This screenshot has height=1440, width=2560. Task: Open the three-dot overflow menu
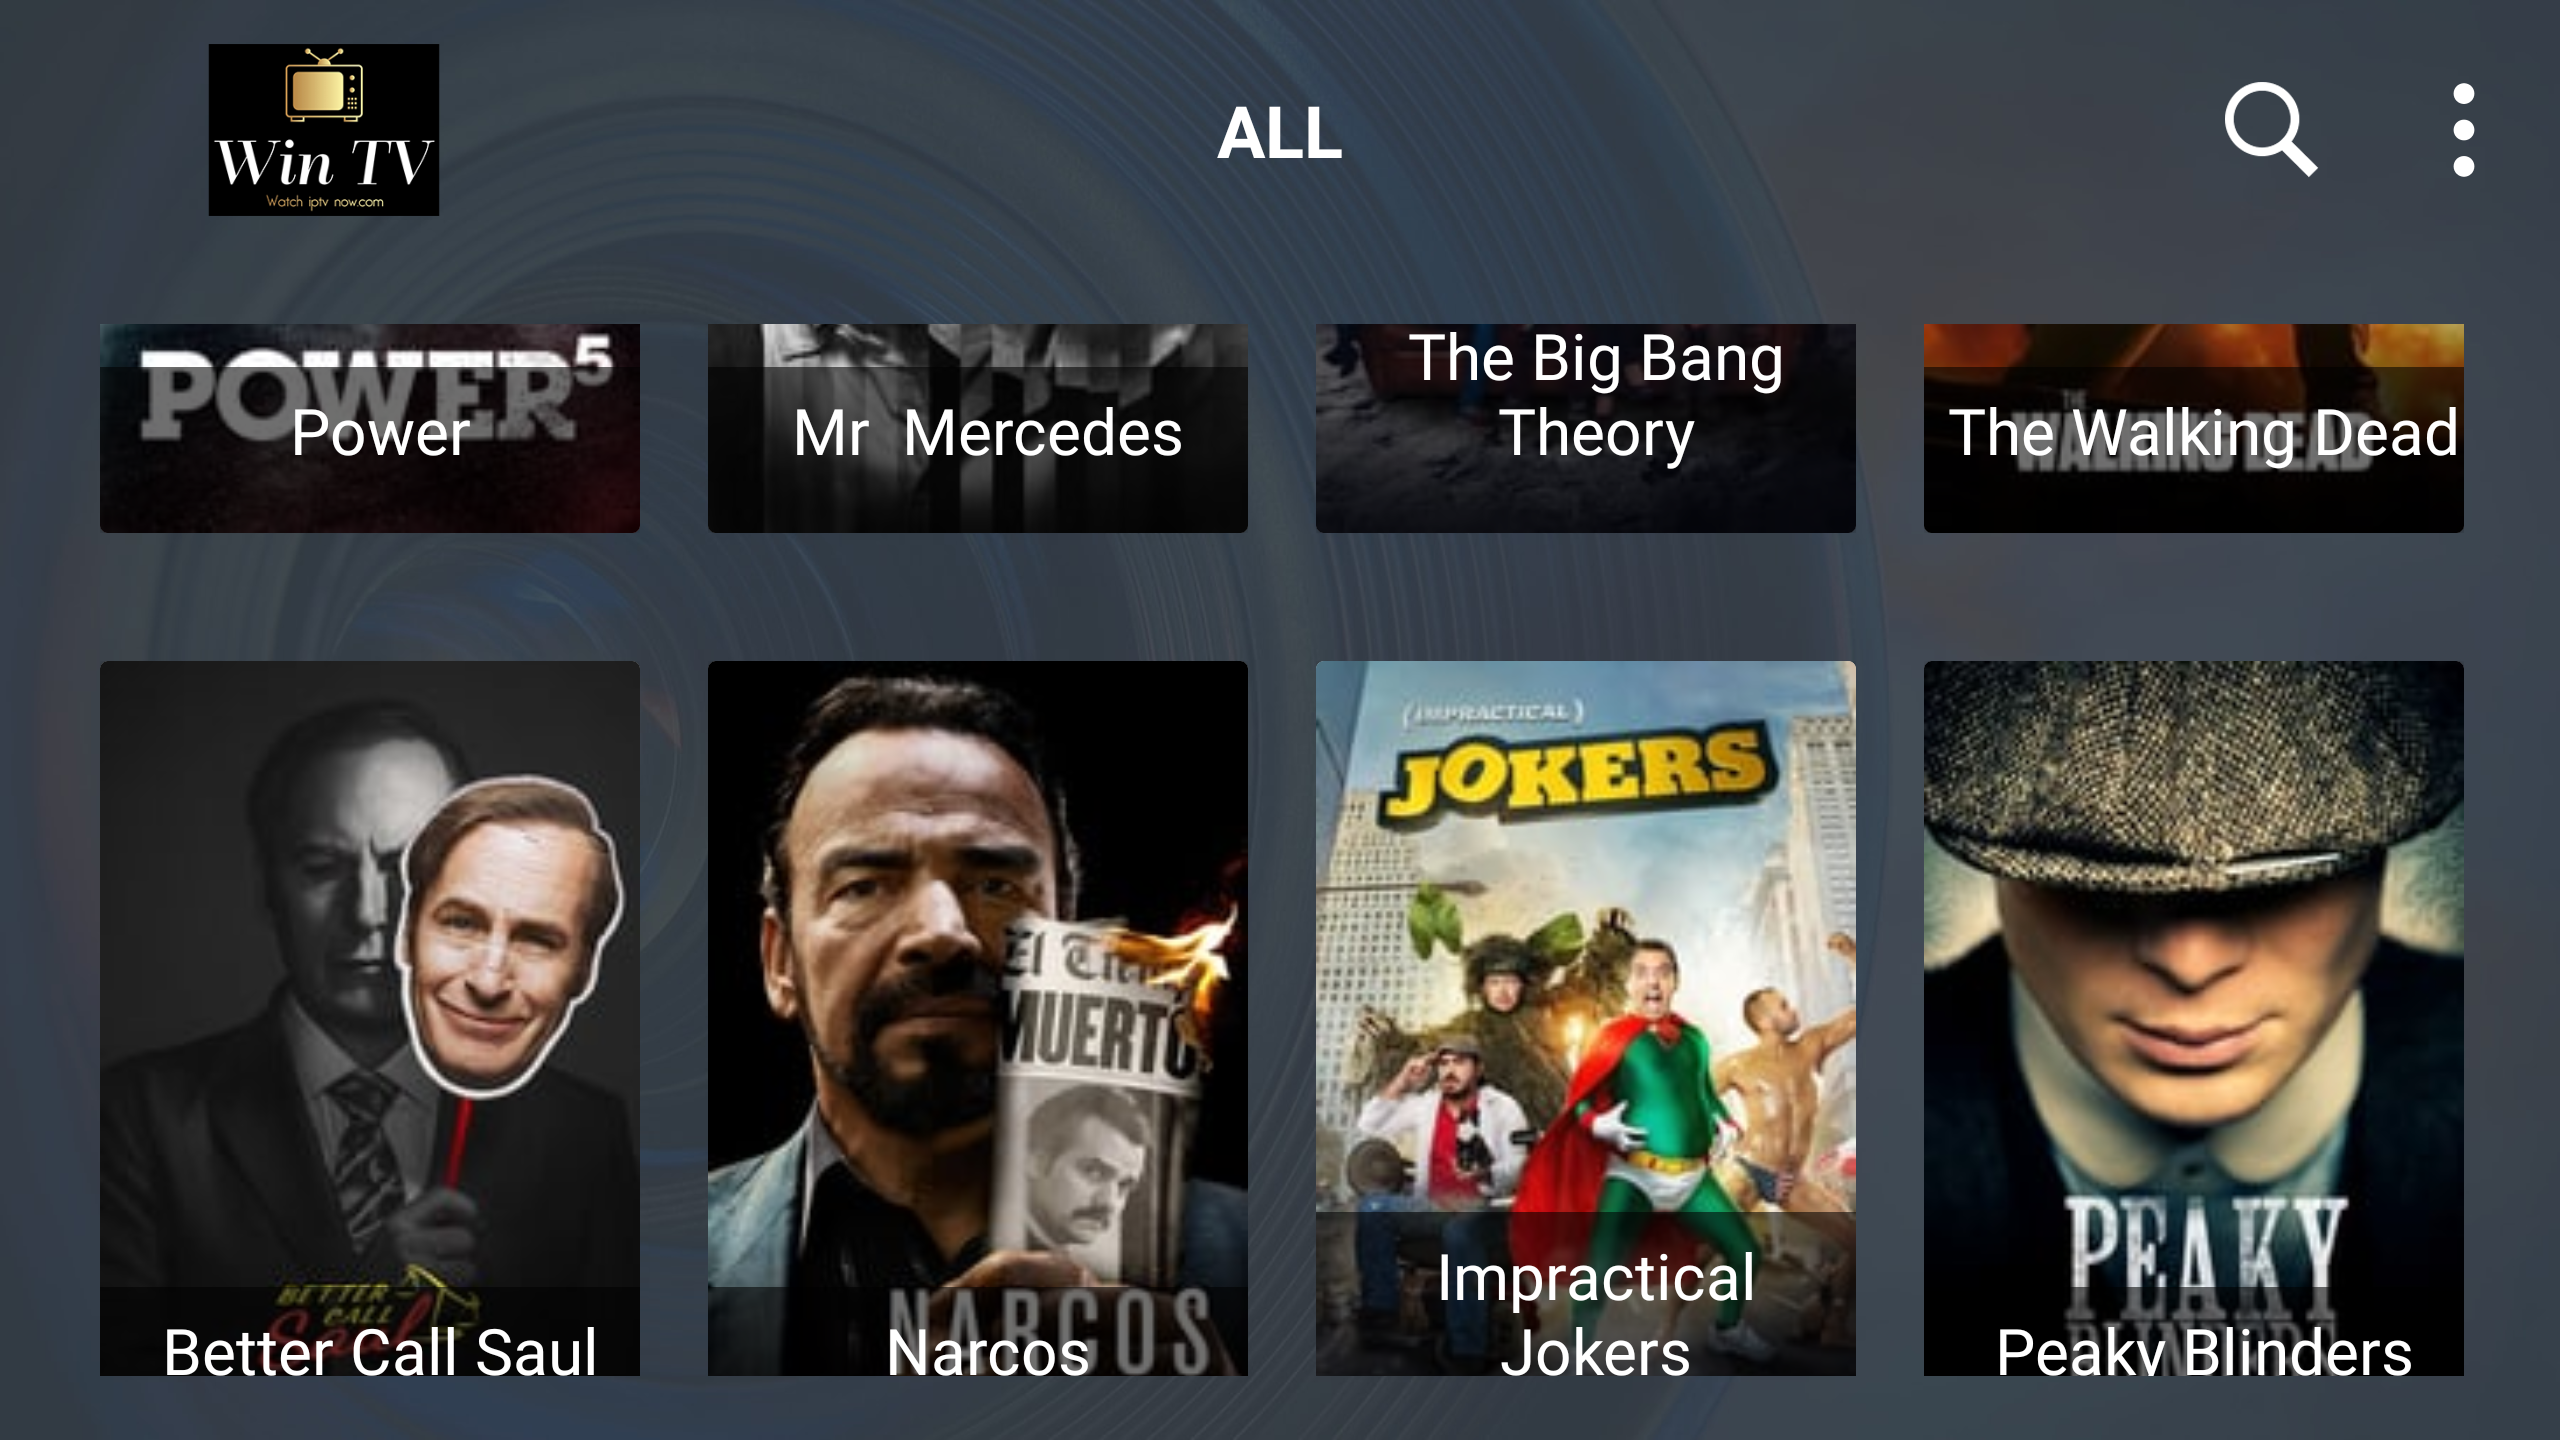tap(2464, 130)
